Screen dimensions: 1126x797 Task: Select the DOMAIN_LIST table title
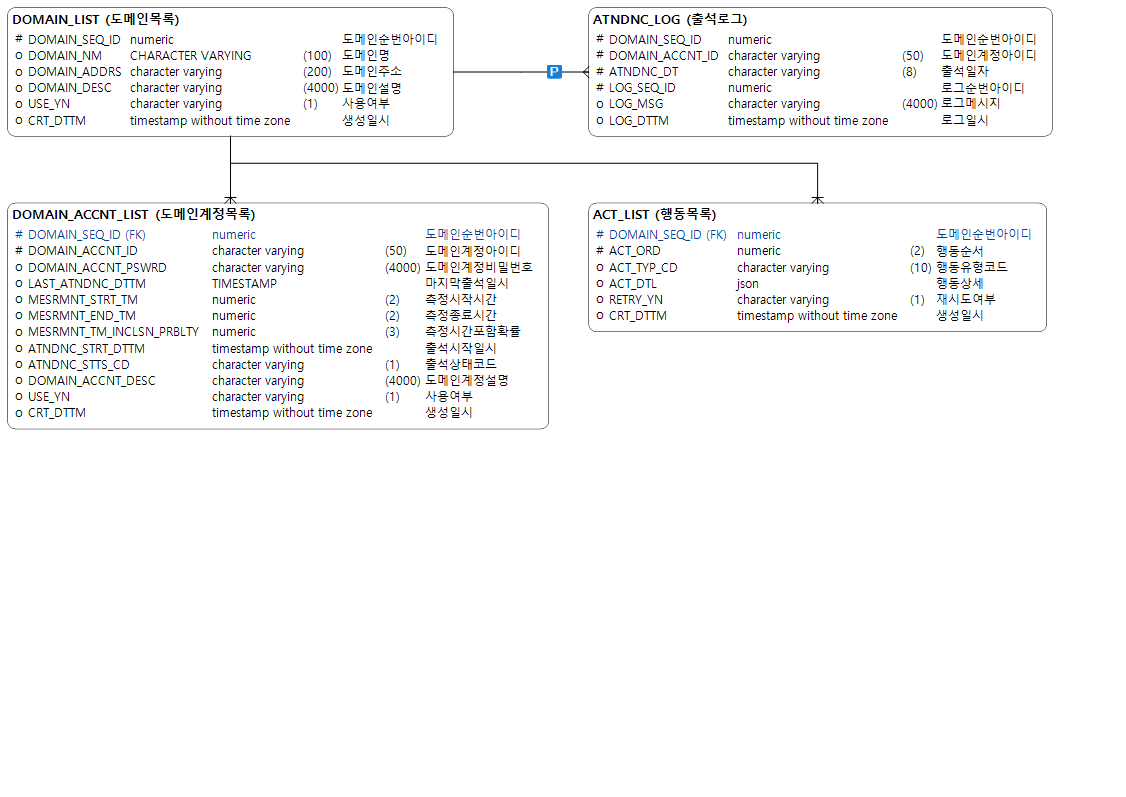coord(96,19)
